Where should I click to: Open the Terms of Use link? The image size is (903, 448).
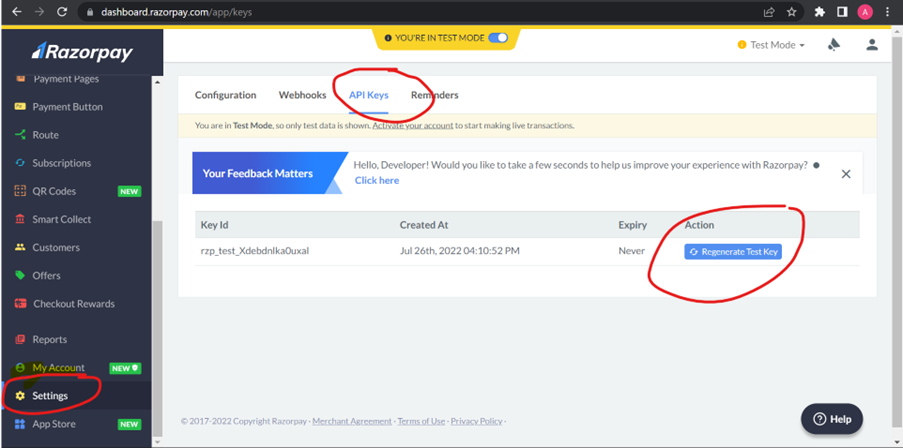(x=421, y=421)
